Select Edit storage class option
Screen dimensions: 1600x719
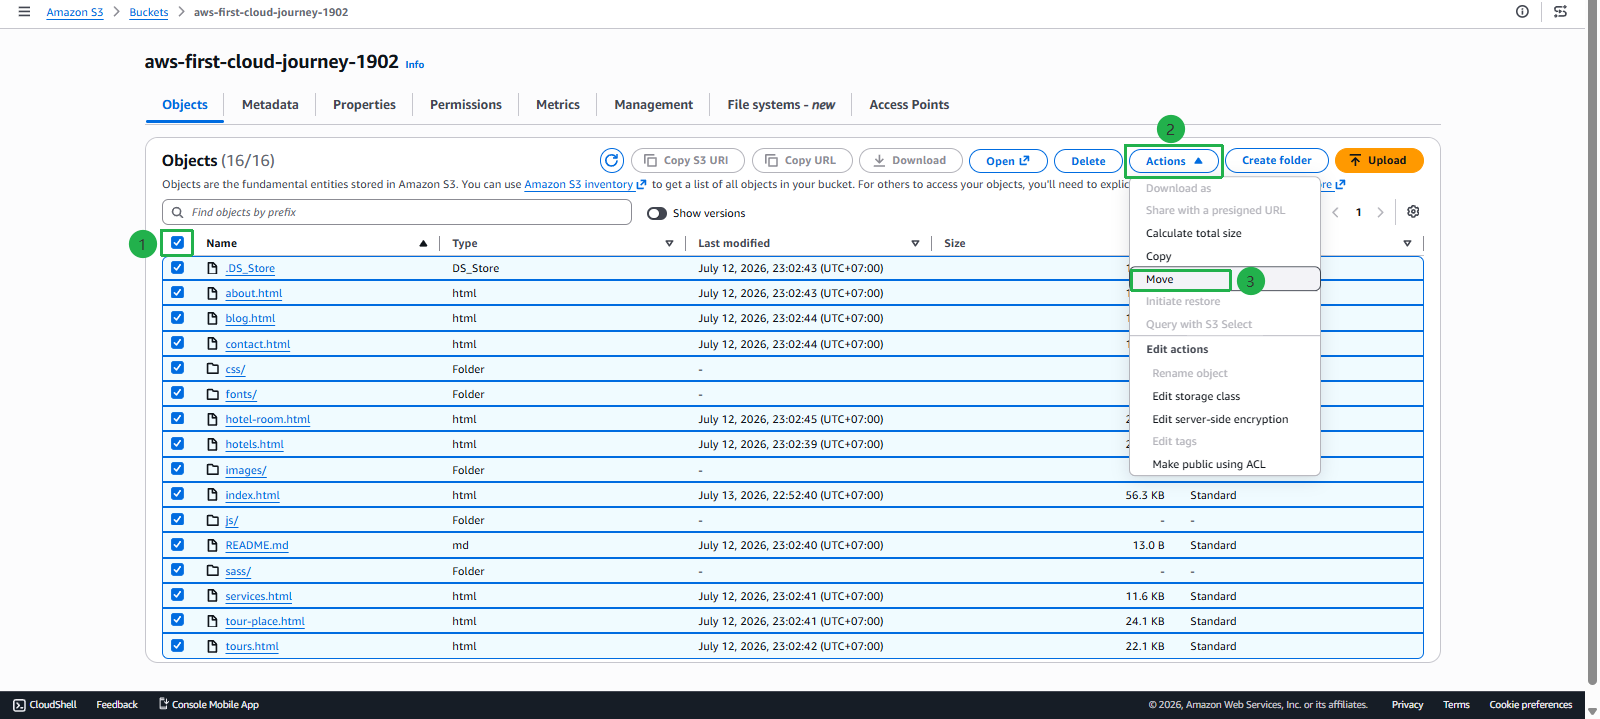click(x=1225, y=396)
